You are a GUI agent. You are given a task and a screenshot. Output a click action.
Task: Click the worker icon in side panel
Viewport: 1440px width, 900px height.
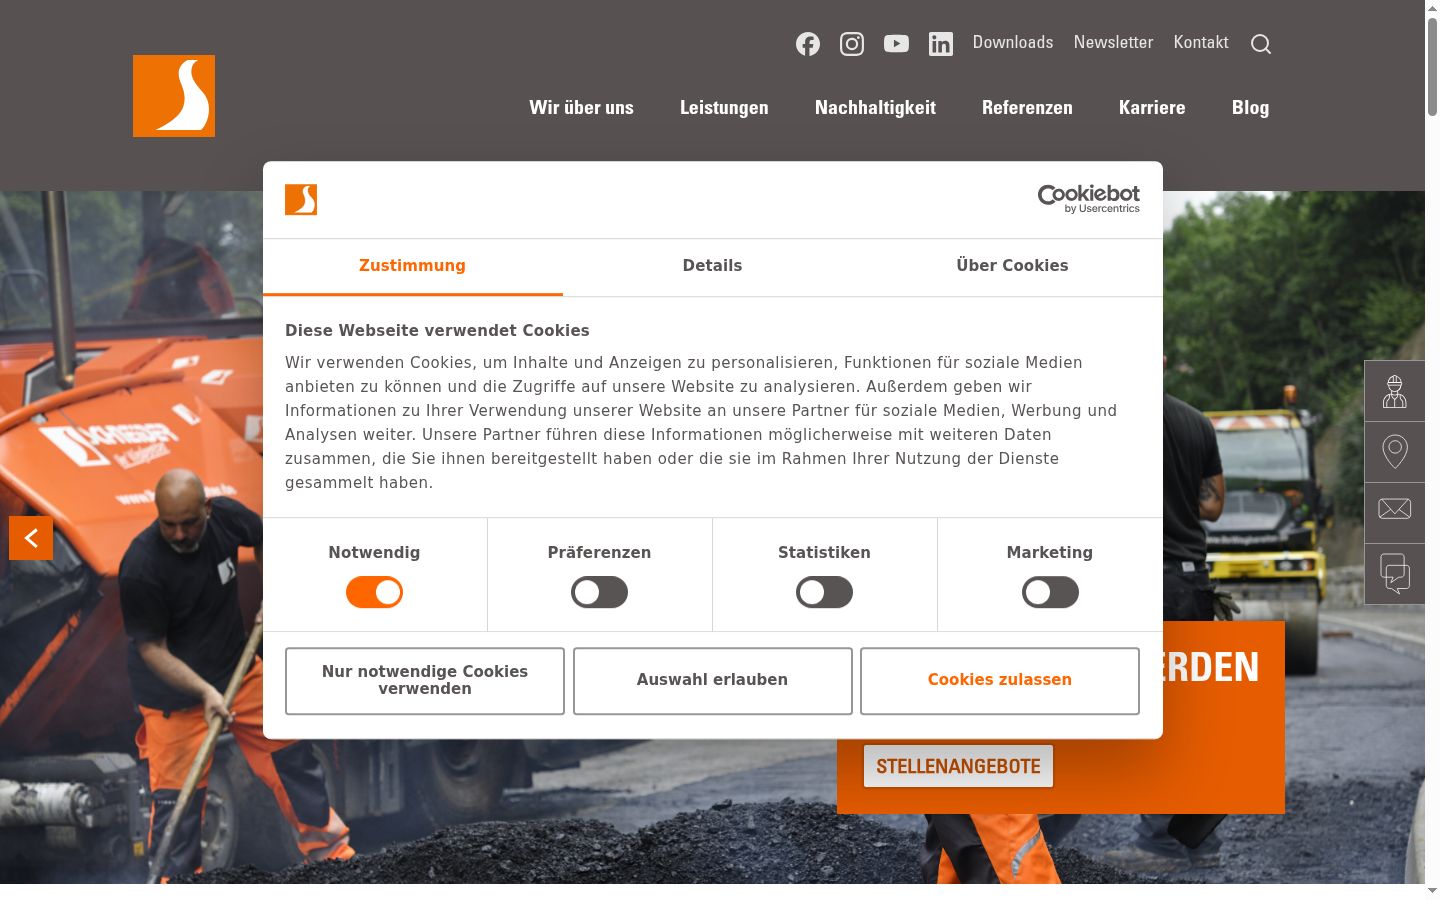point(1394,391)
